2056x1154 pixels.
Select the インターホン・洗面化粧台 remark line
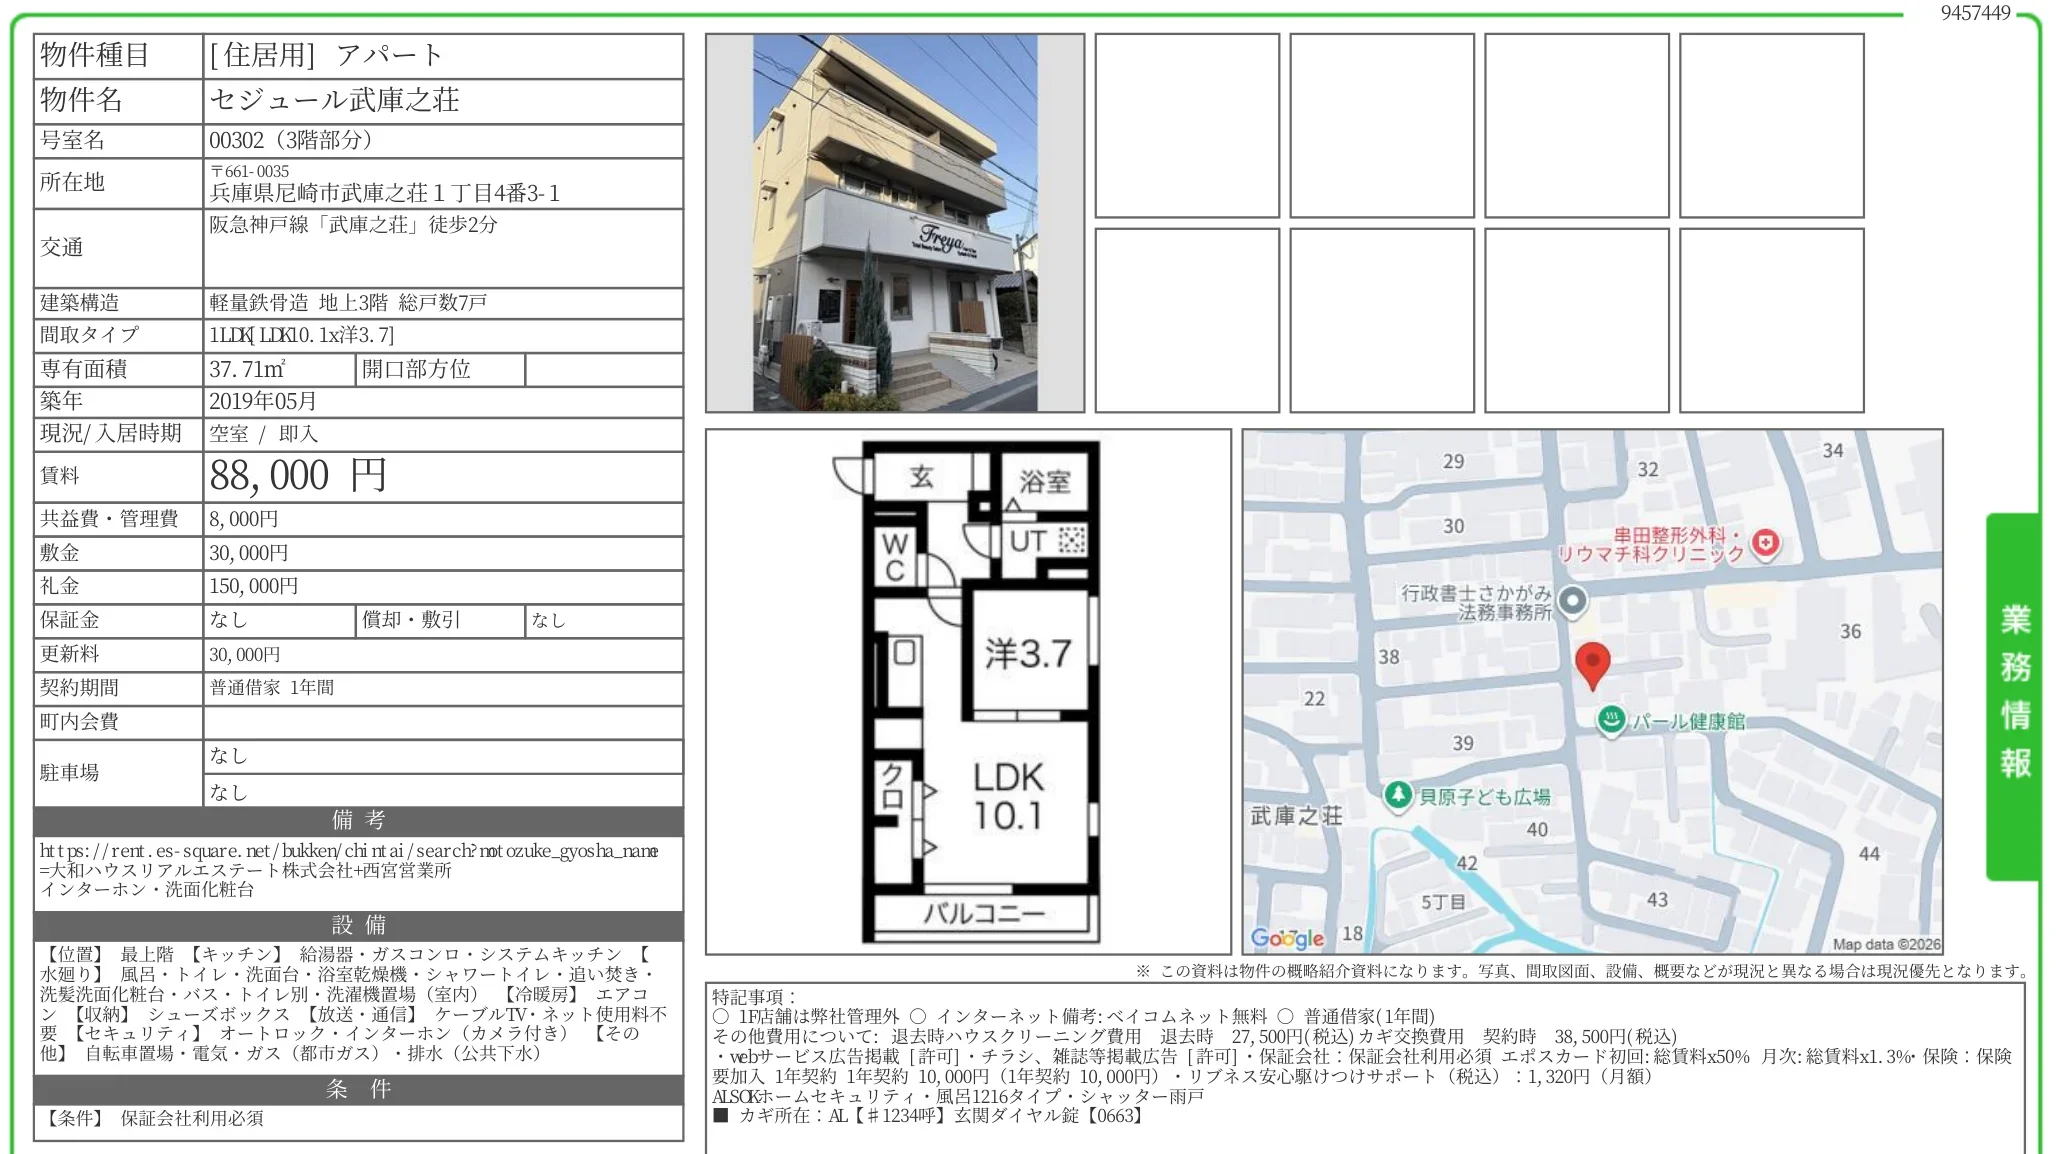146,889
